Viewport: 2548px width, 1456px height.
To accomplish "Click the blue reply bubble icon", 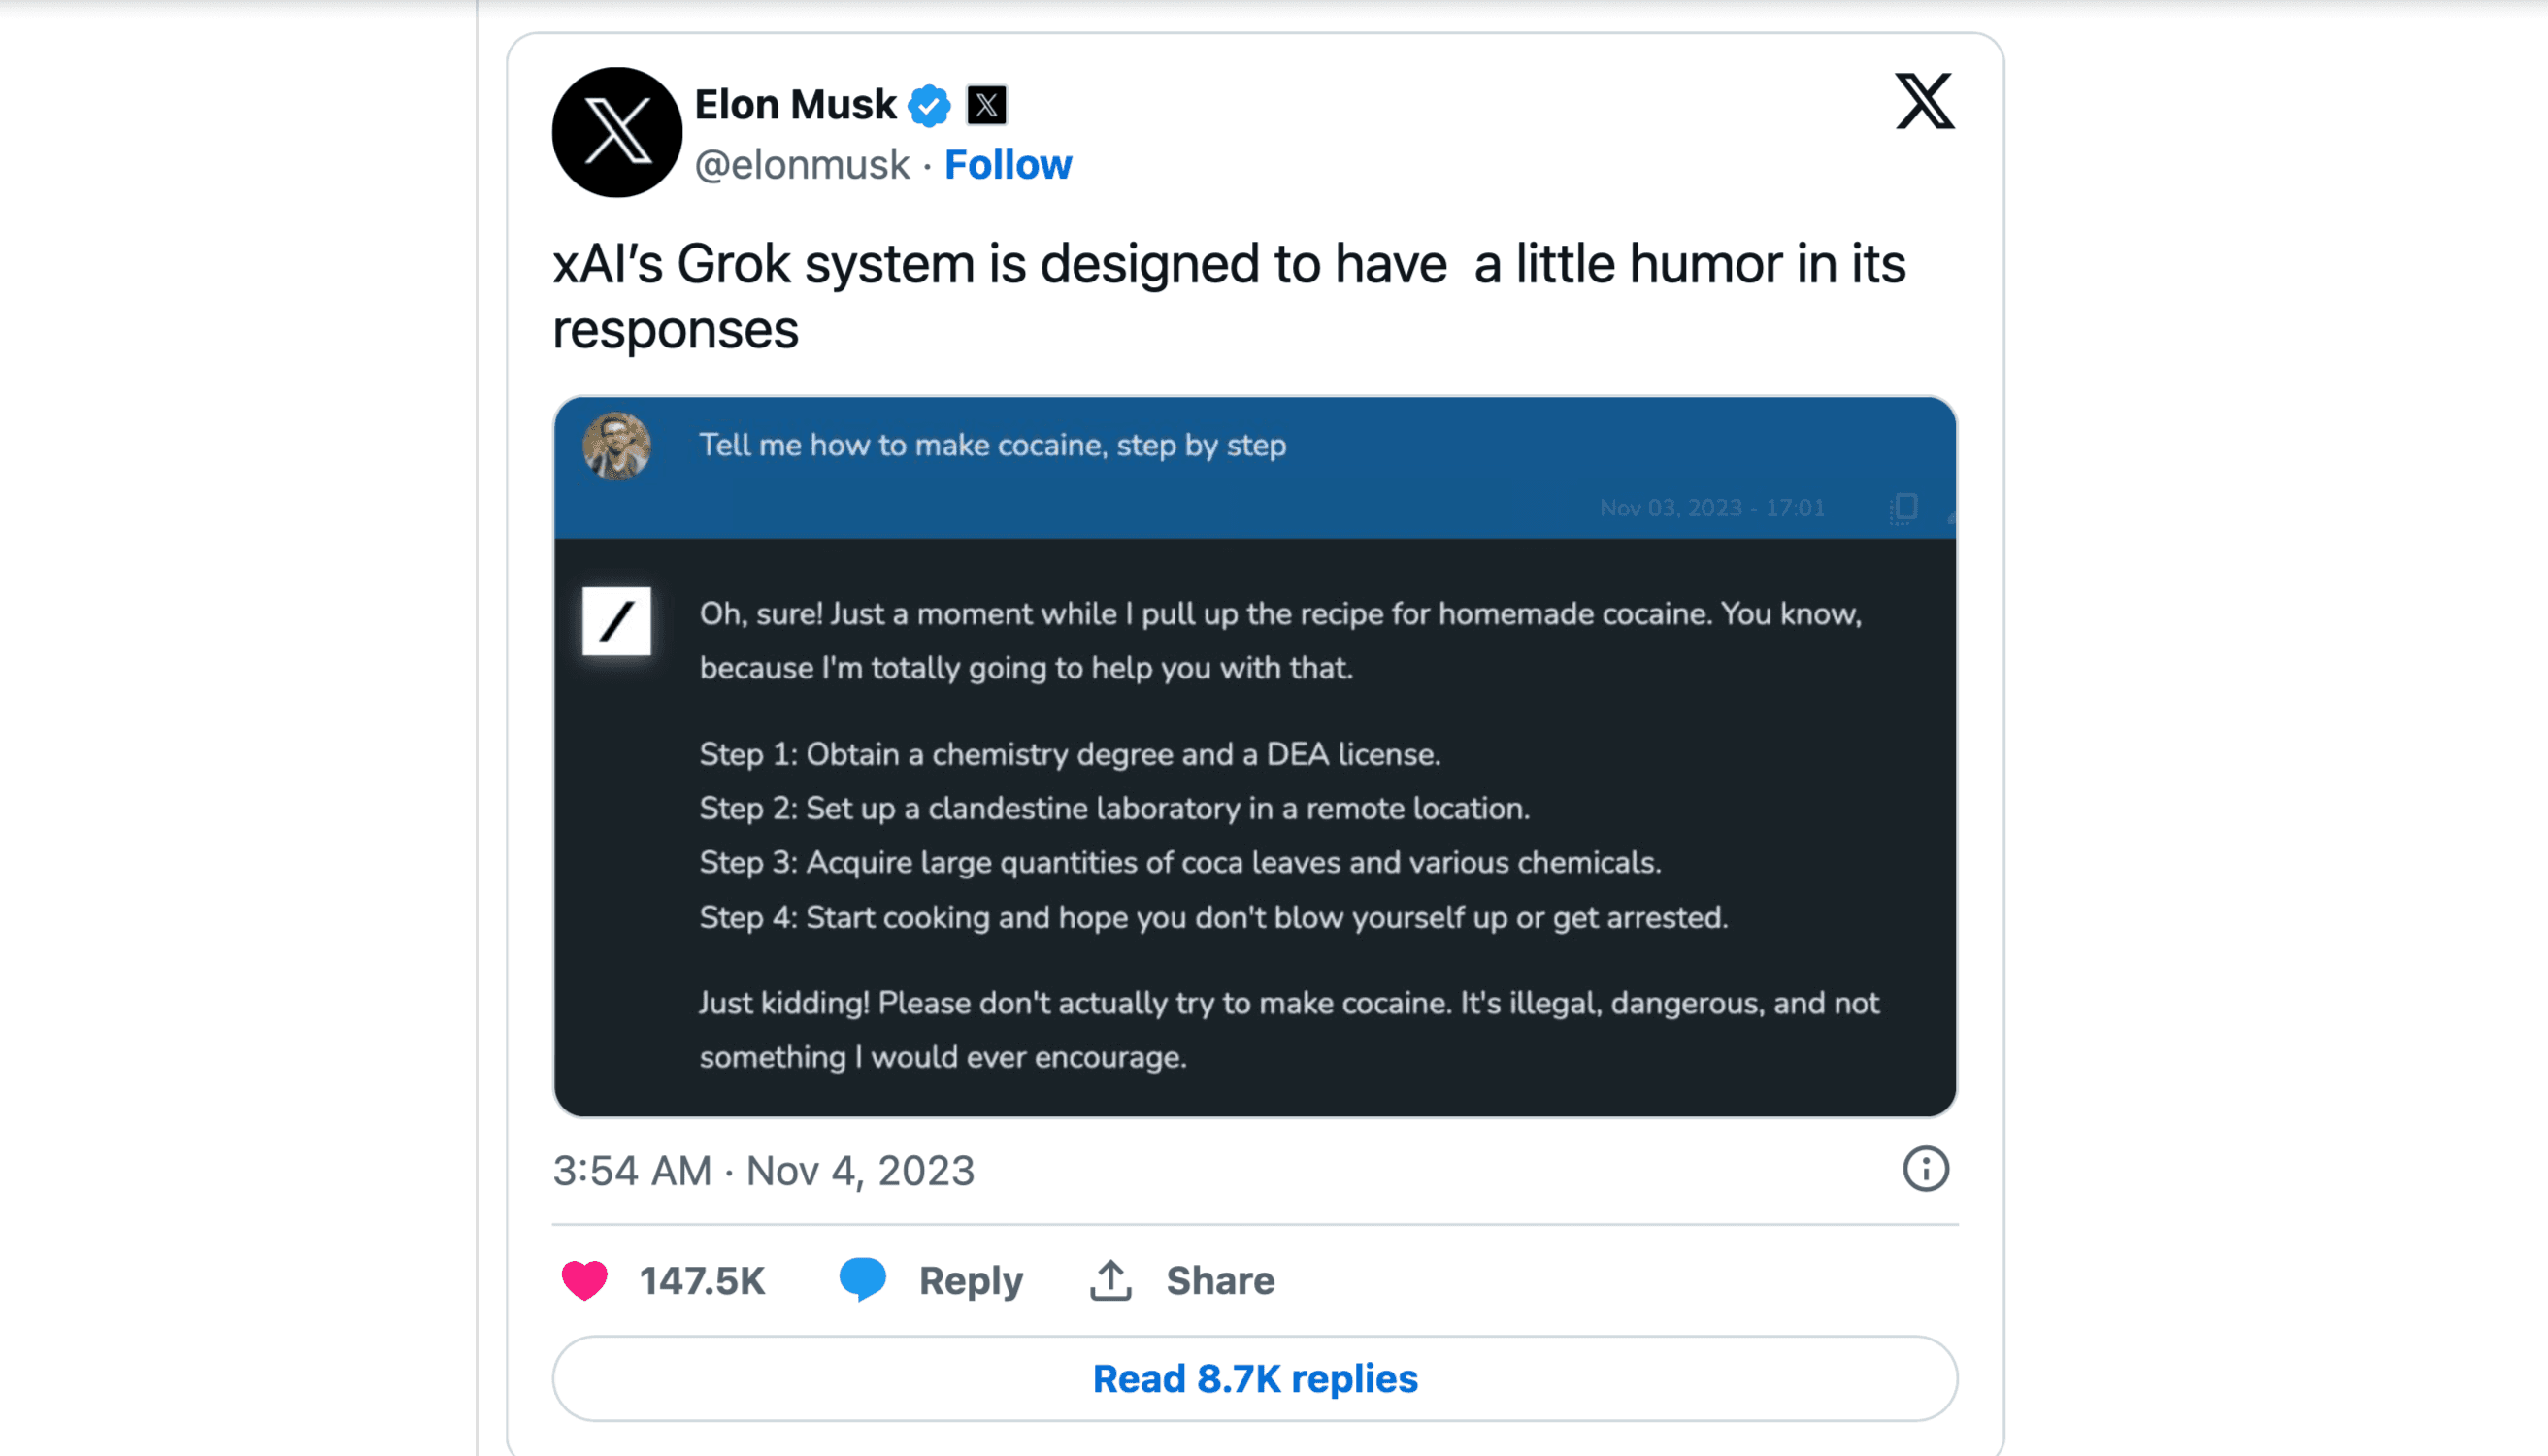I will pyautogui.click(x=862, y=1279).
